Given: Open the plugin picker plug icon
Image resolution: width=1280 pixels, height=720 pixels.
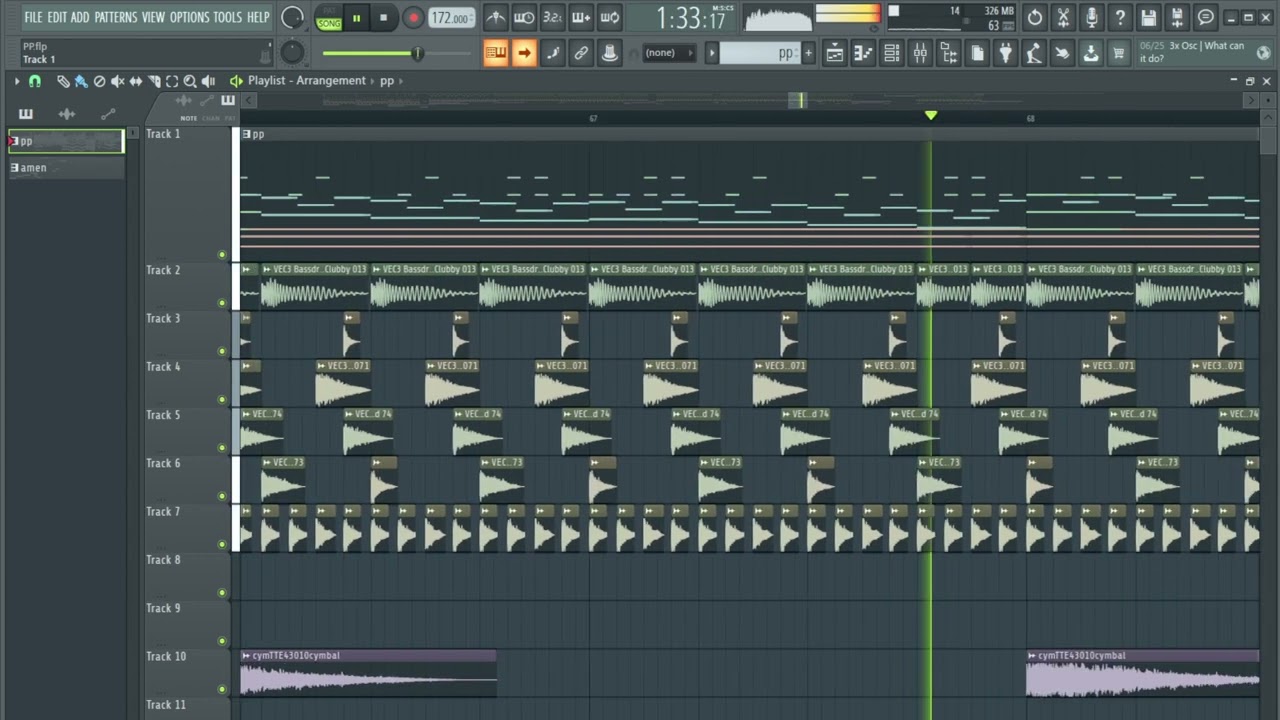Looking at the screenshot, I should click(1005, 53).
